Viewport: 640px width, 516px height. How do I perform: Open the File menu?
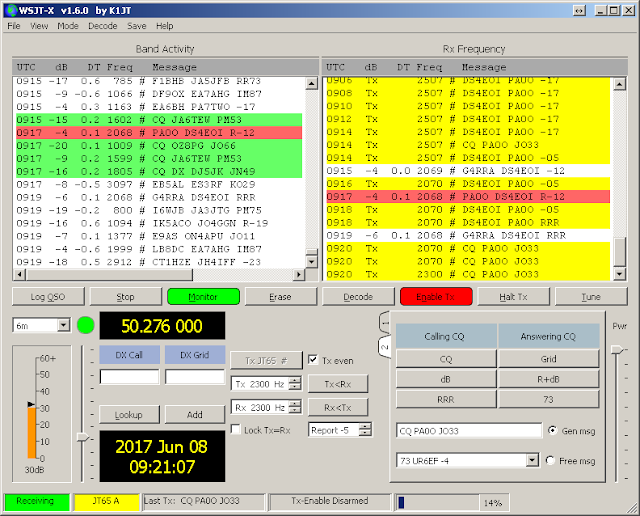(x=13, y=26)
